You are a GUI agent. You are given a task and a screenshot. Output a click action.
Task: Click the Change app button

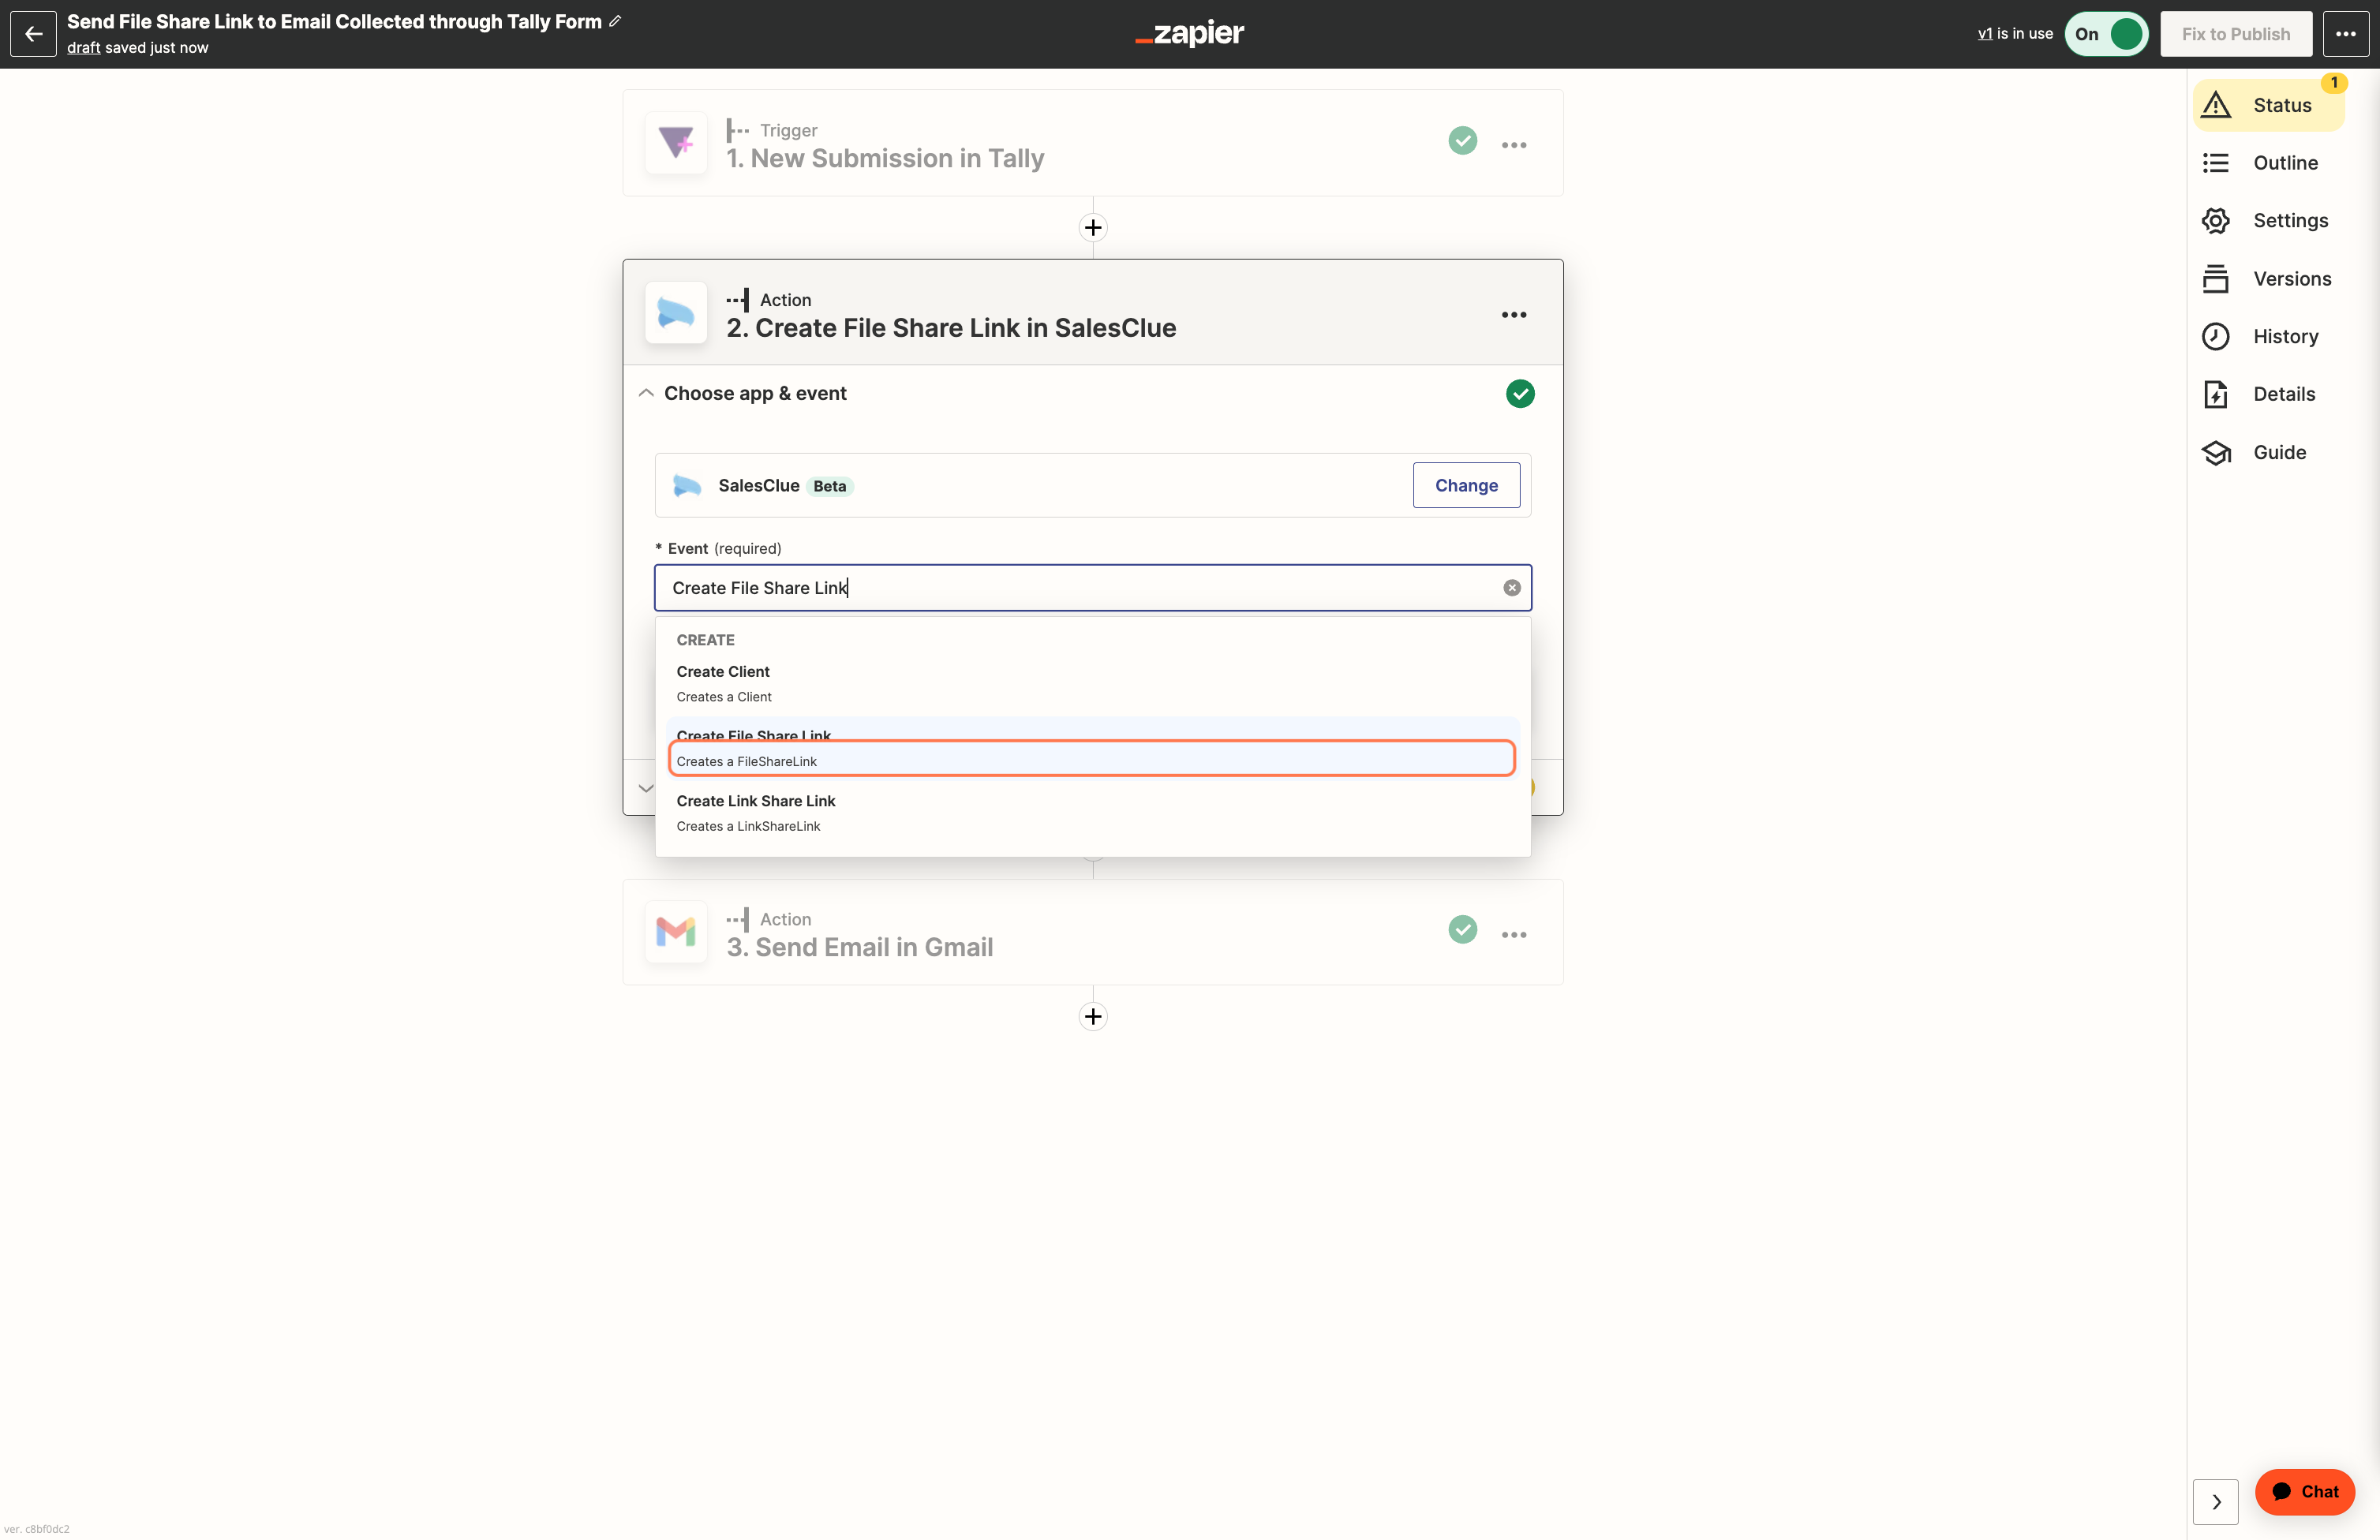point(1466,485)
